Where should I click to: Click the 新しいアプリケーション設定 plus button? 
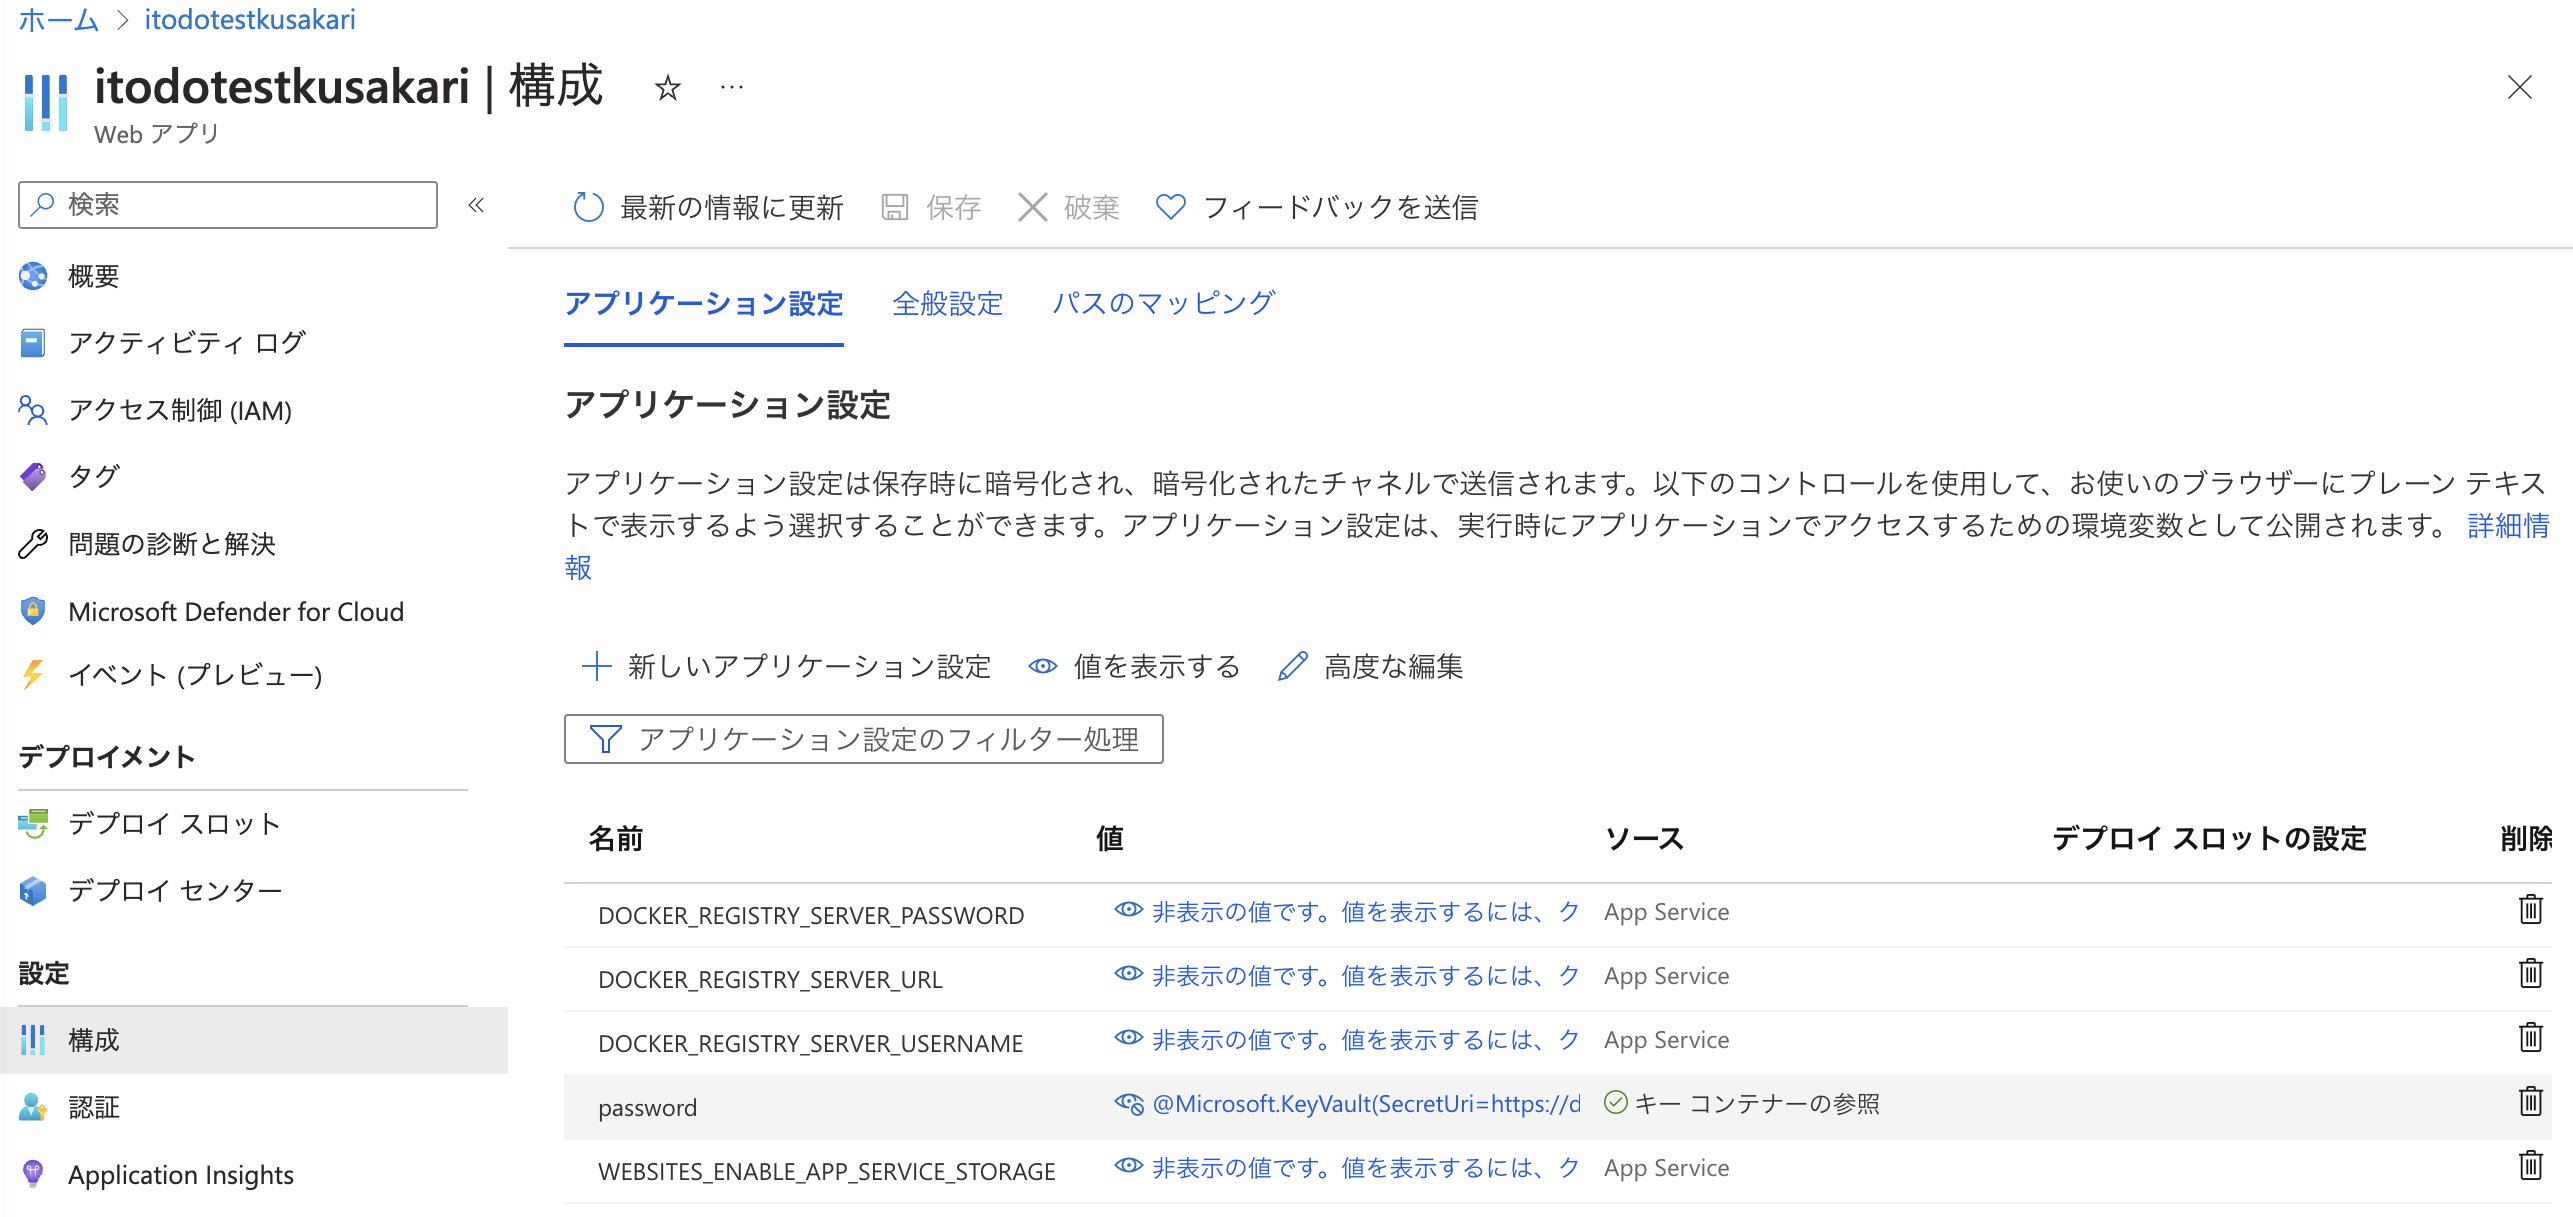[x=787, y=666]
